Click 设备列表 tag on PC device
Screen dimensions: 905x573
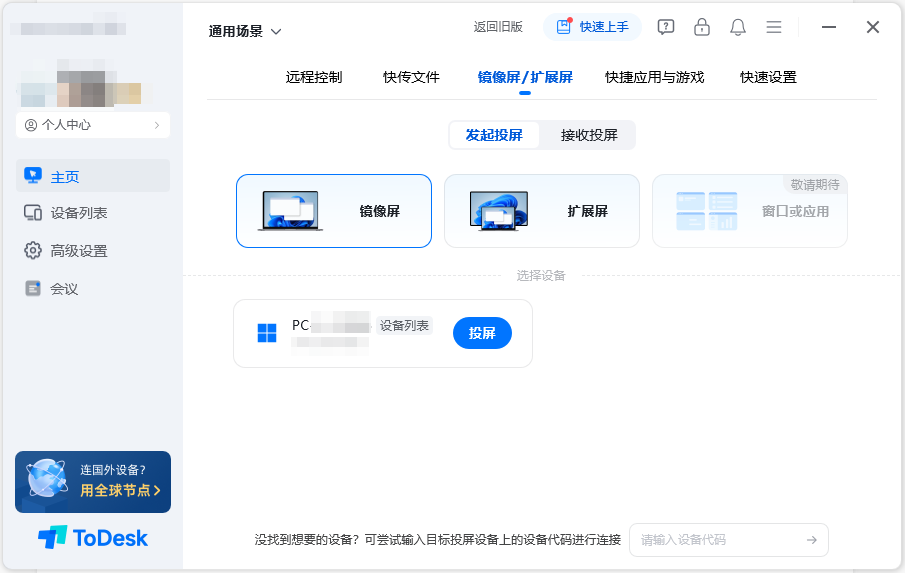(x=404, y=325)
